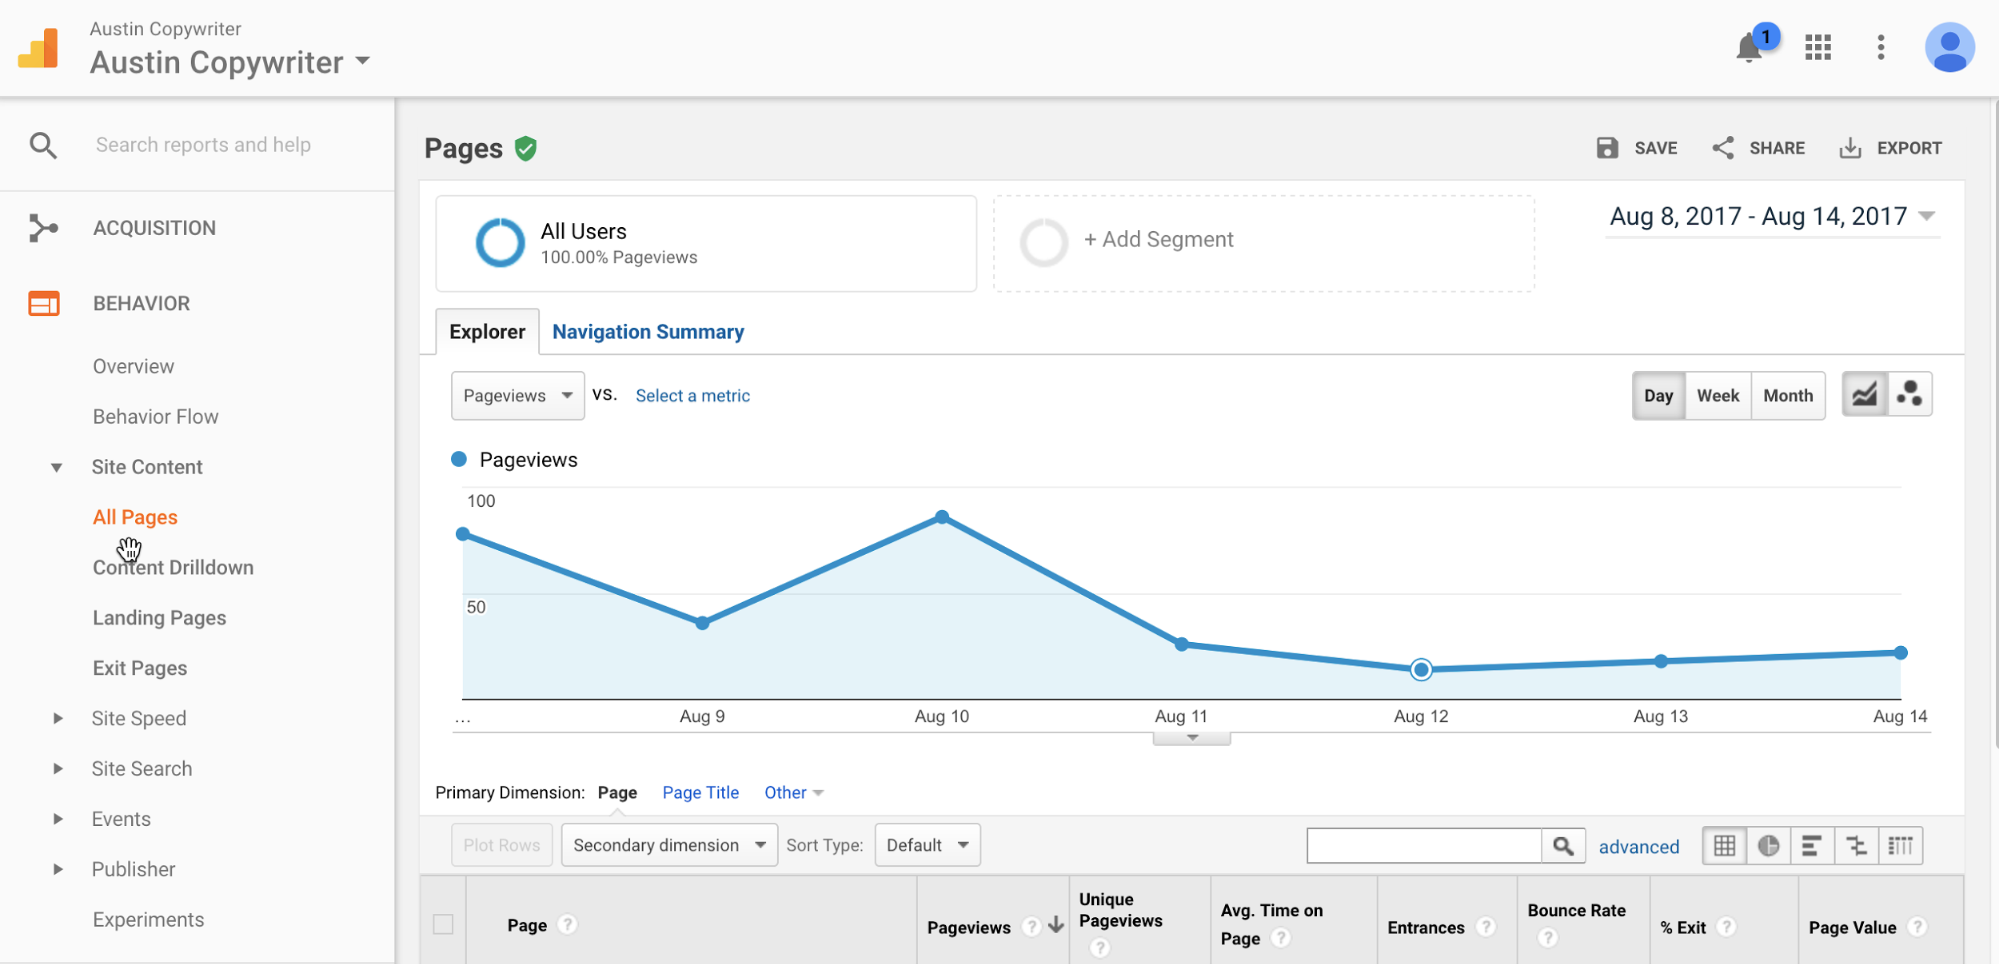Open the search magnifier in the table toolbar
This screenshot has width=1999, height=964.
[1564, 845]
